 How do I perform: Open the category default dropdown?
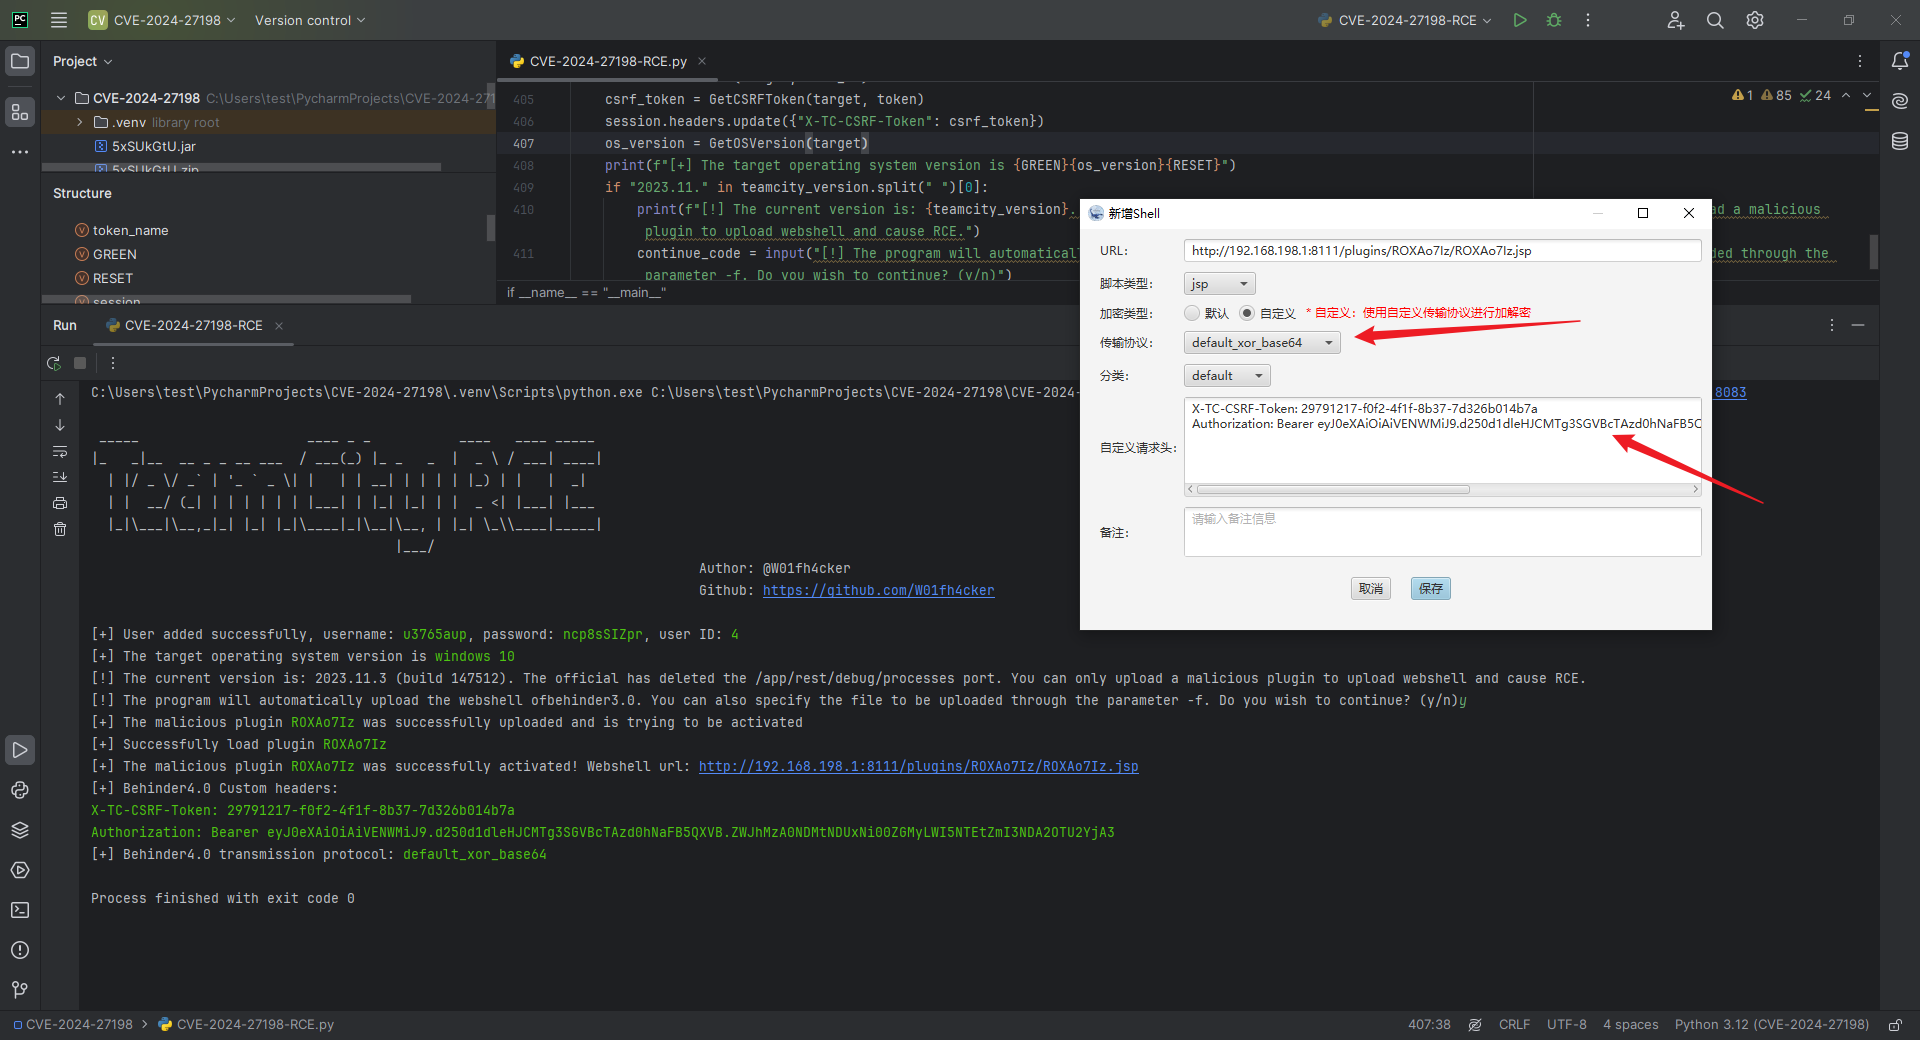point(1227,375)
